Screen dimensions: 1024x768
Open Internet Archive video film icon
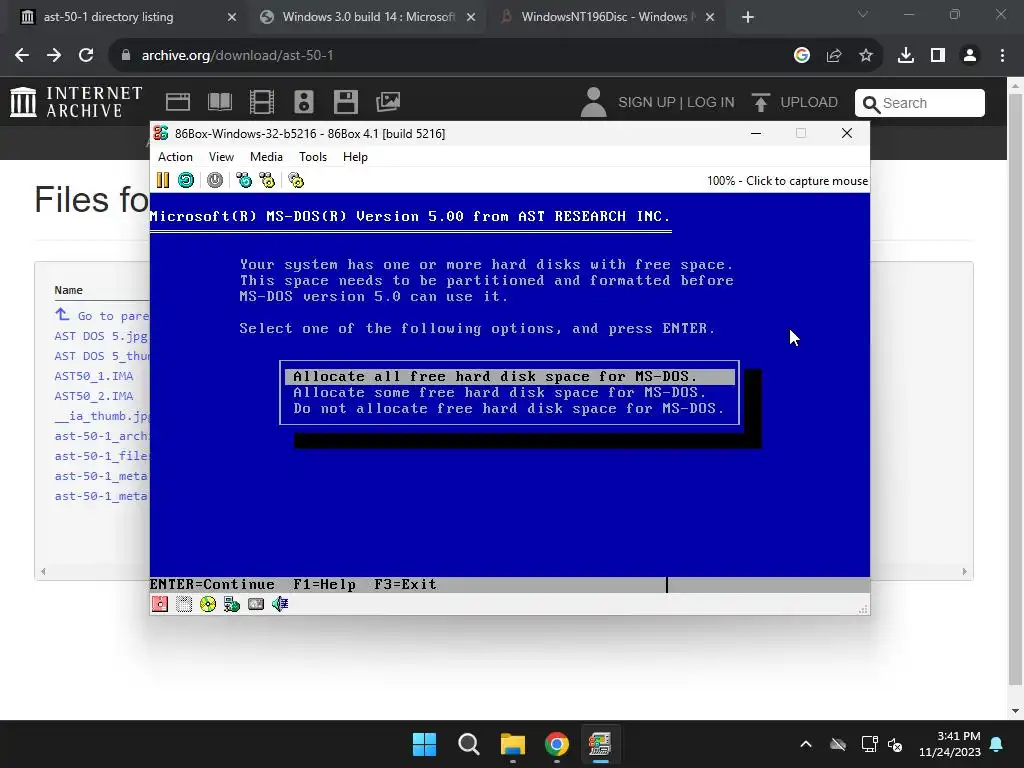coord(262,102)
